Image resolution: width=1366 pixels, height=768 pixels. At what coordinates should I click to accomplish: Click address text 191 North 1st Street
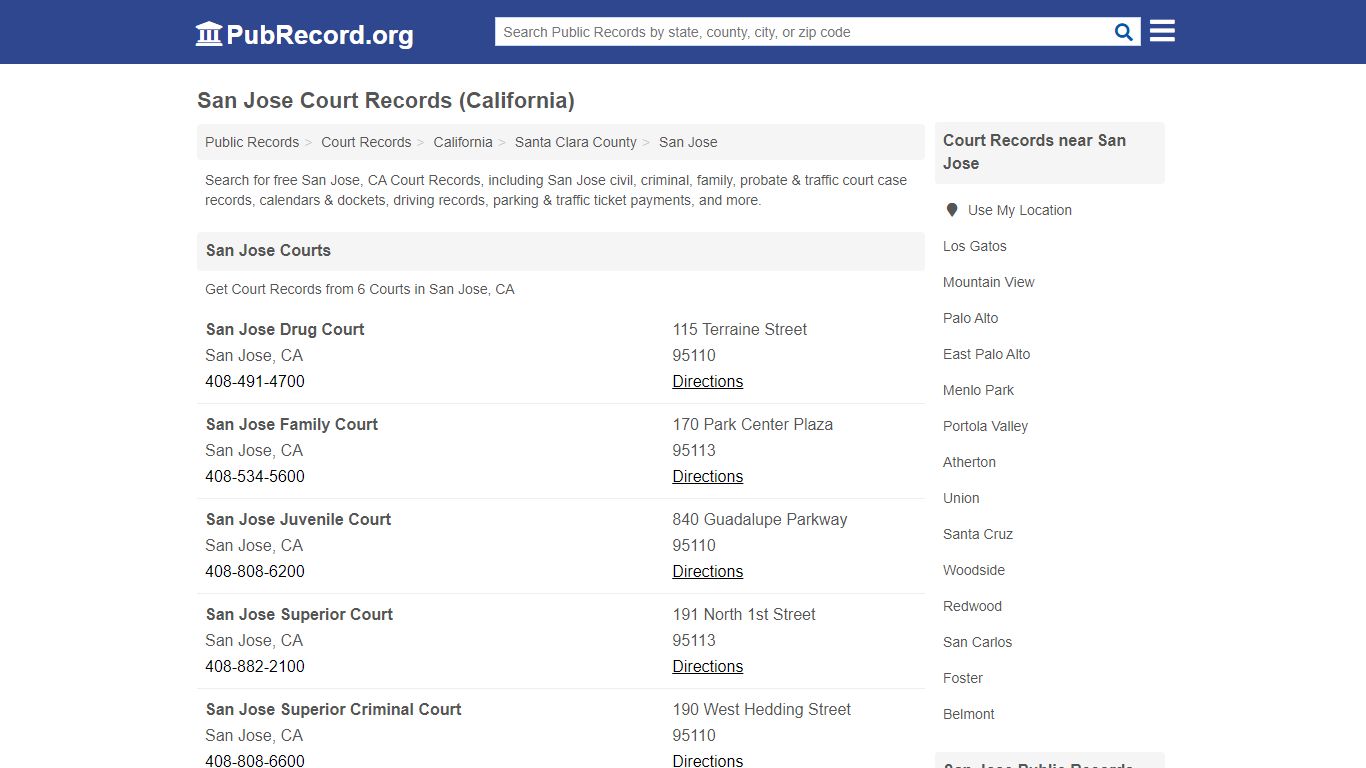(x=744, y=614)
